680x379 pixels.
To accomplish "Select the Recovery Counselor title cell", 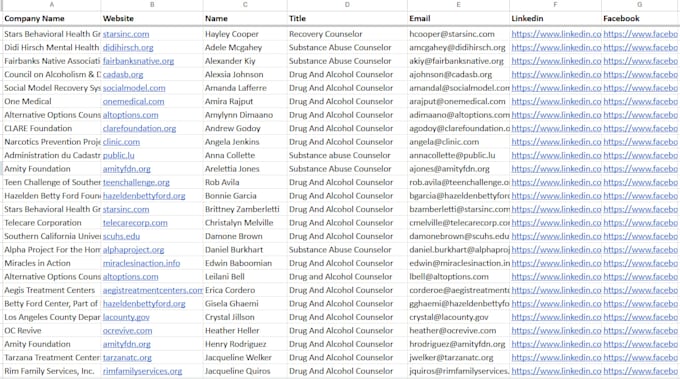I will [x=347, y=34].
